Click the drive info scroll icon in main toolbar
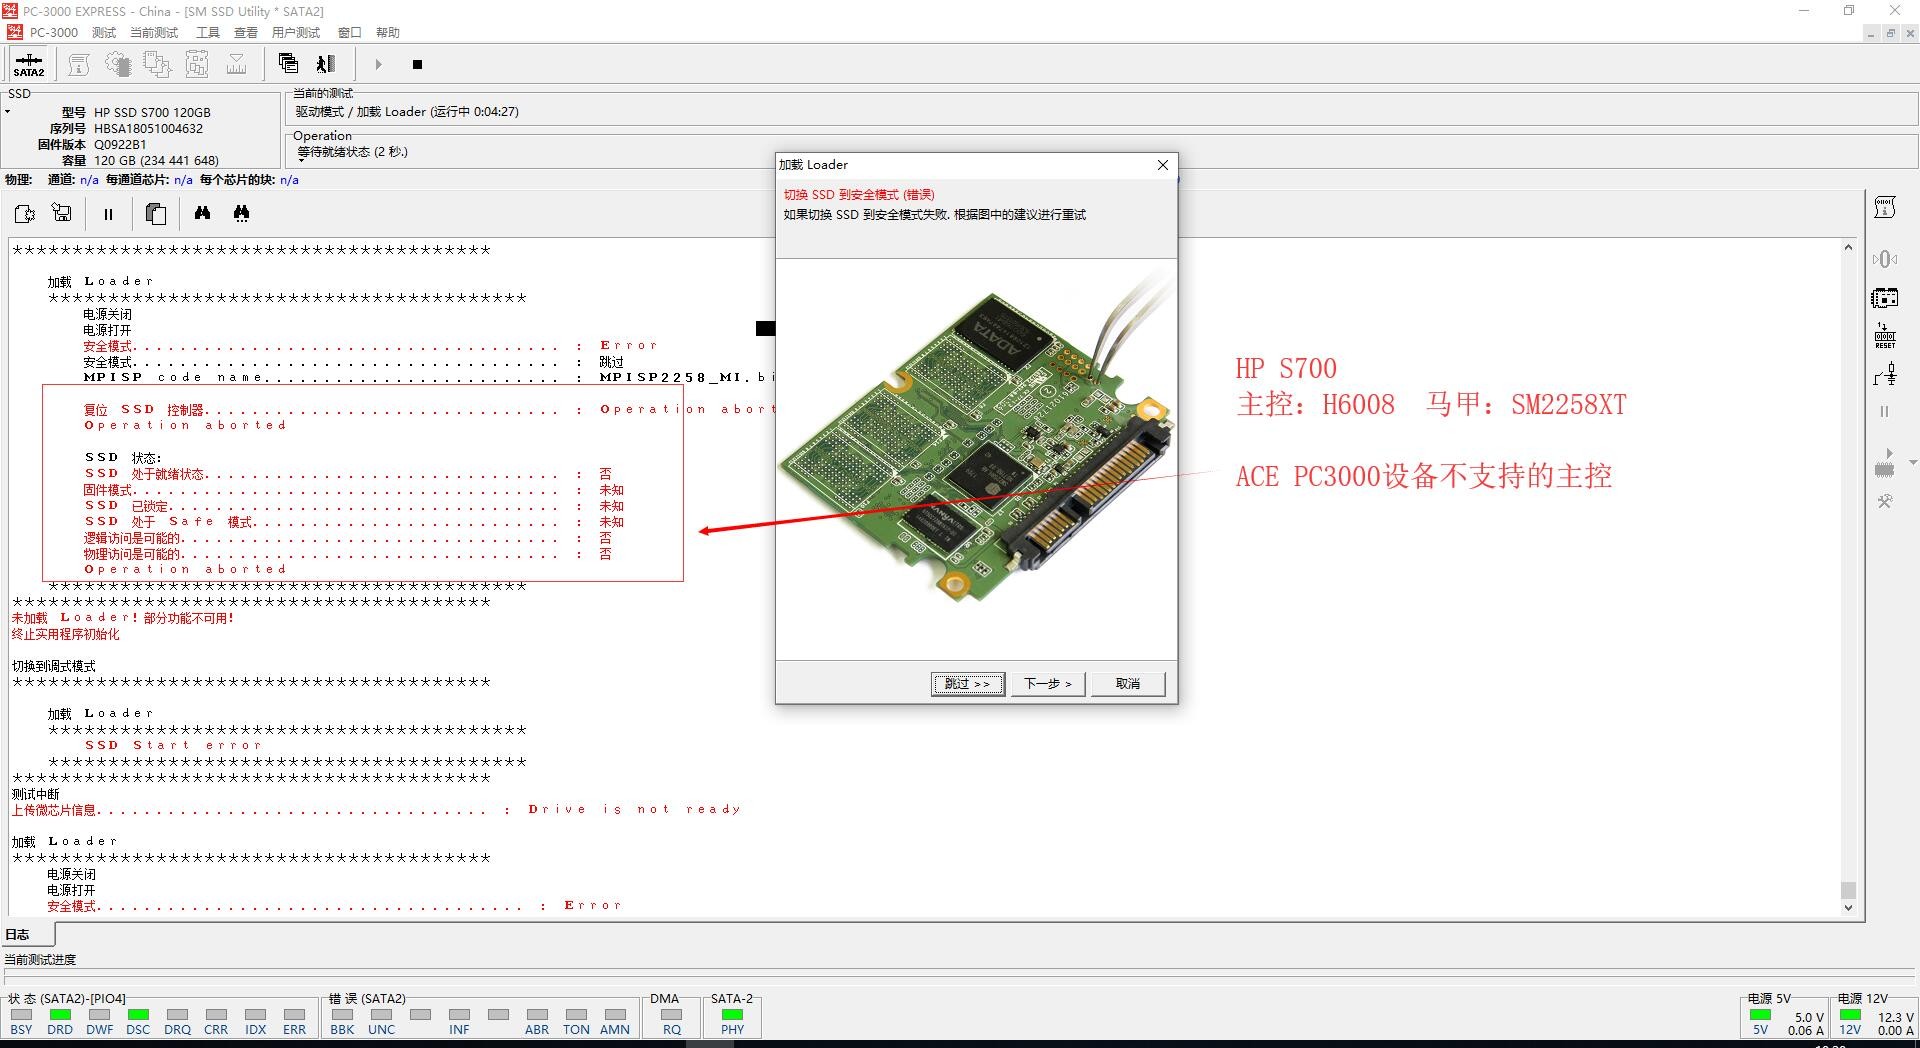This screenshot has width=1920, height=1048. tap(78, 64)
